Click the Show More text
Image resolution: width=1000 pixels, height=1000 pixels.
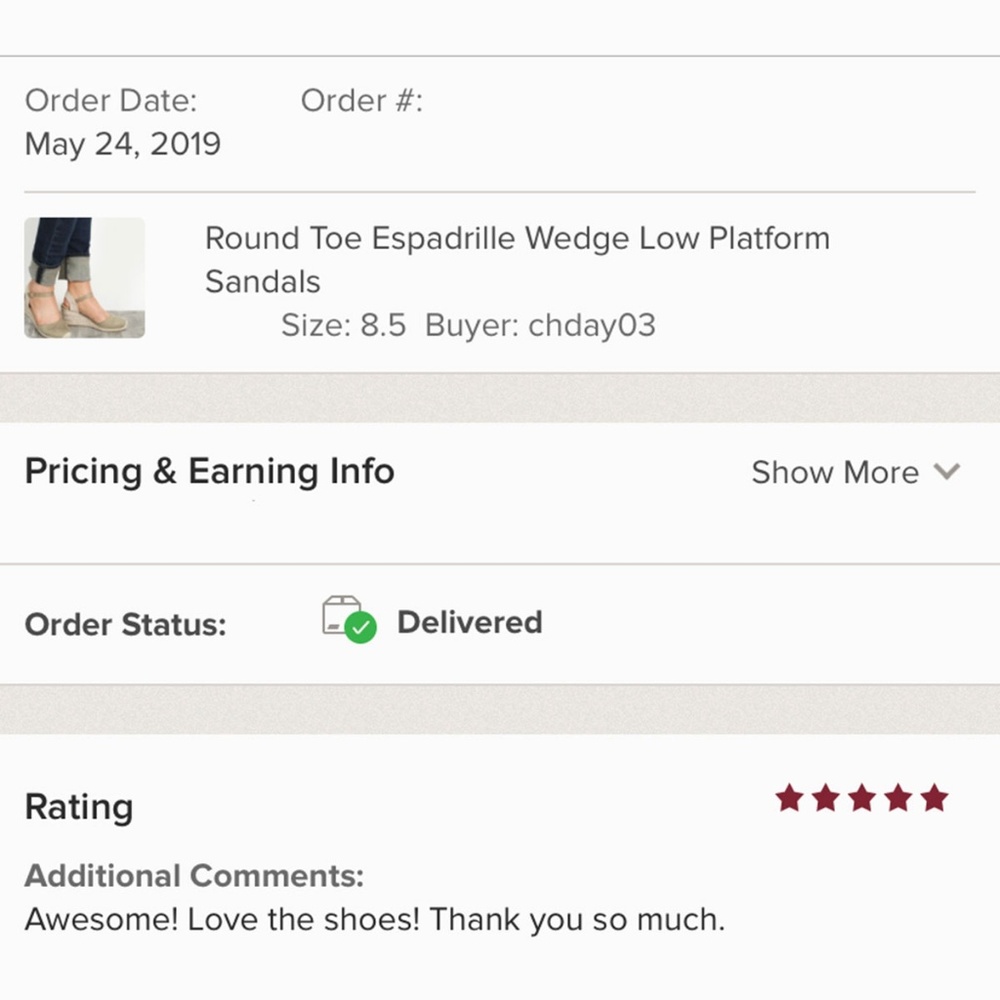pyautogui.click(x=834, y=472)
